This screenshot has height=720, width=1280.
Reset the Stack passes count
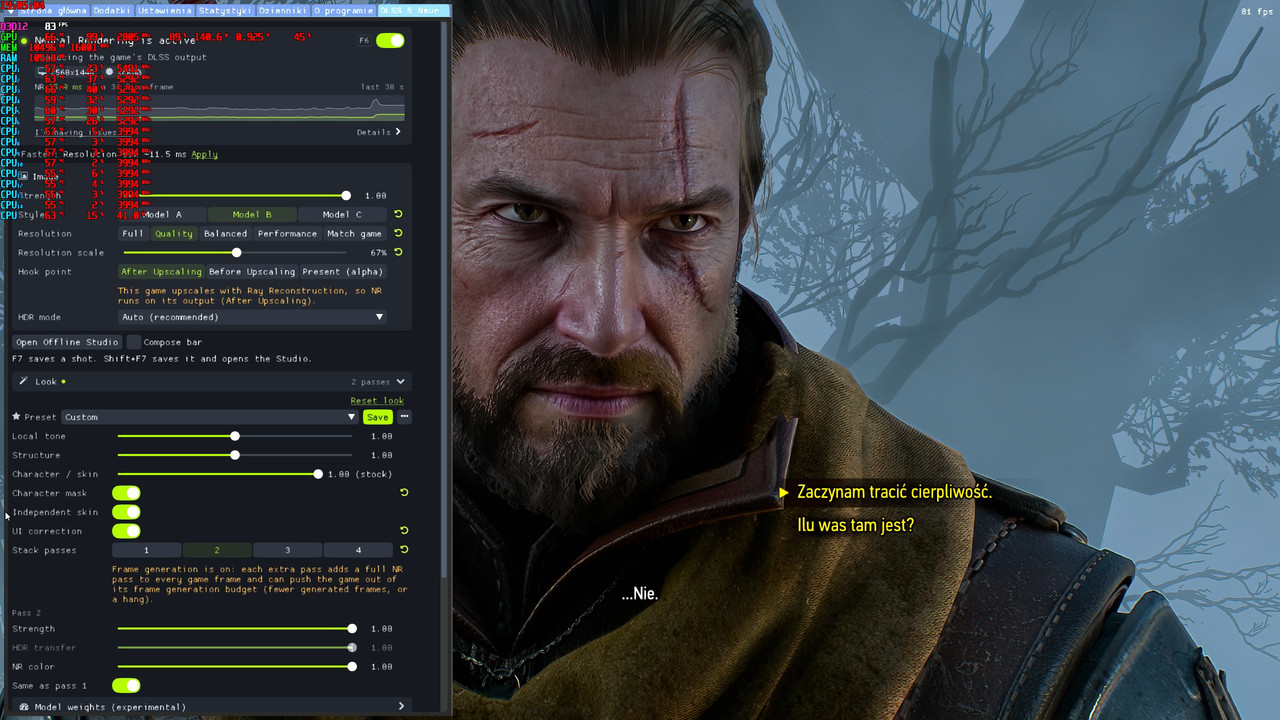coord(404,549)
